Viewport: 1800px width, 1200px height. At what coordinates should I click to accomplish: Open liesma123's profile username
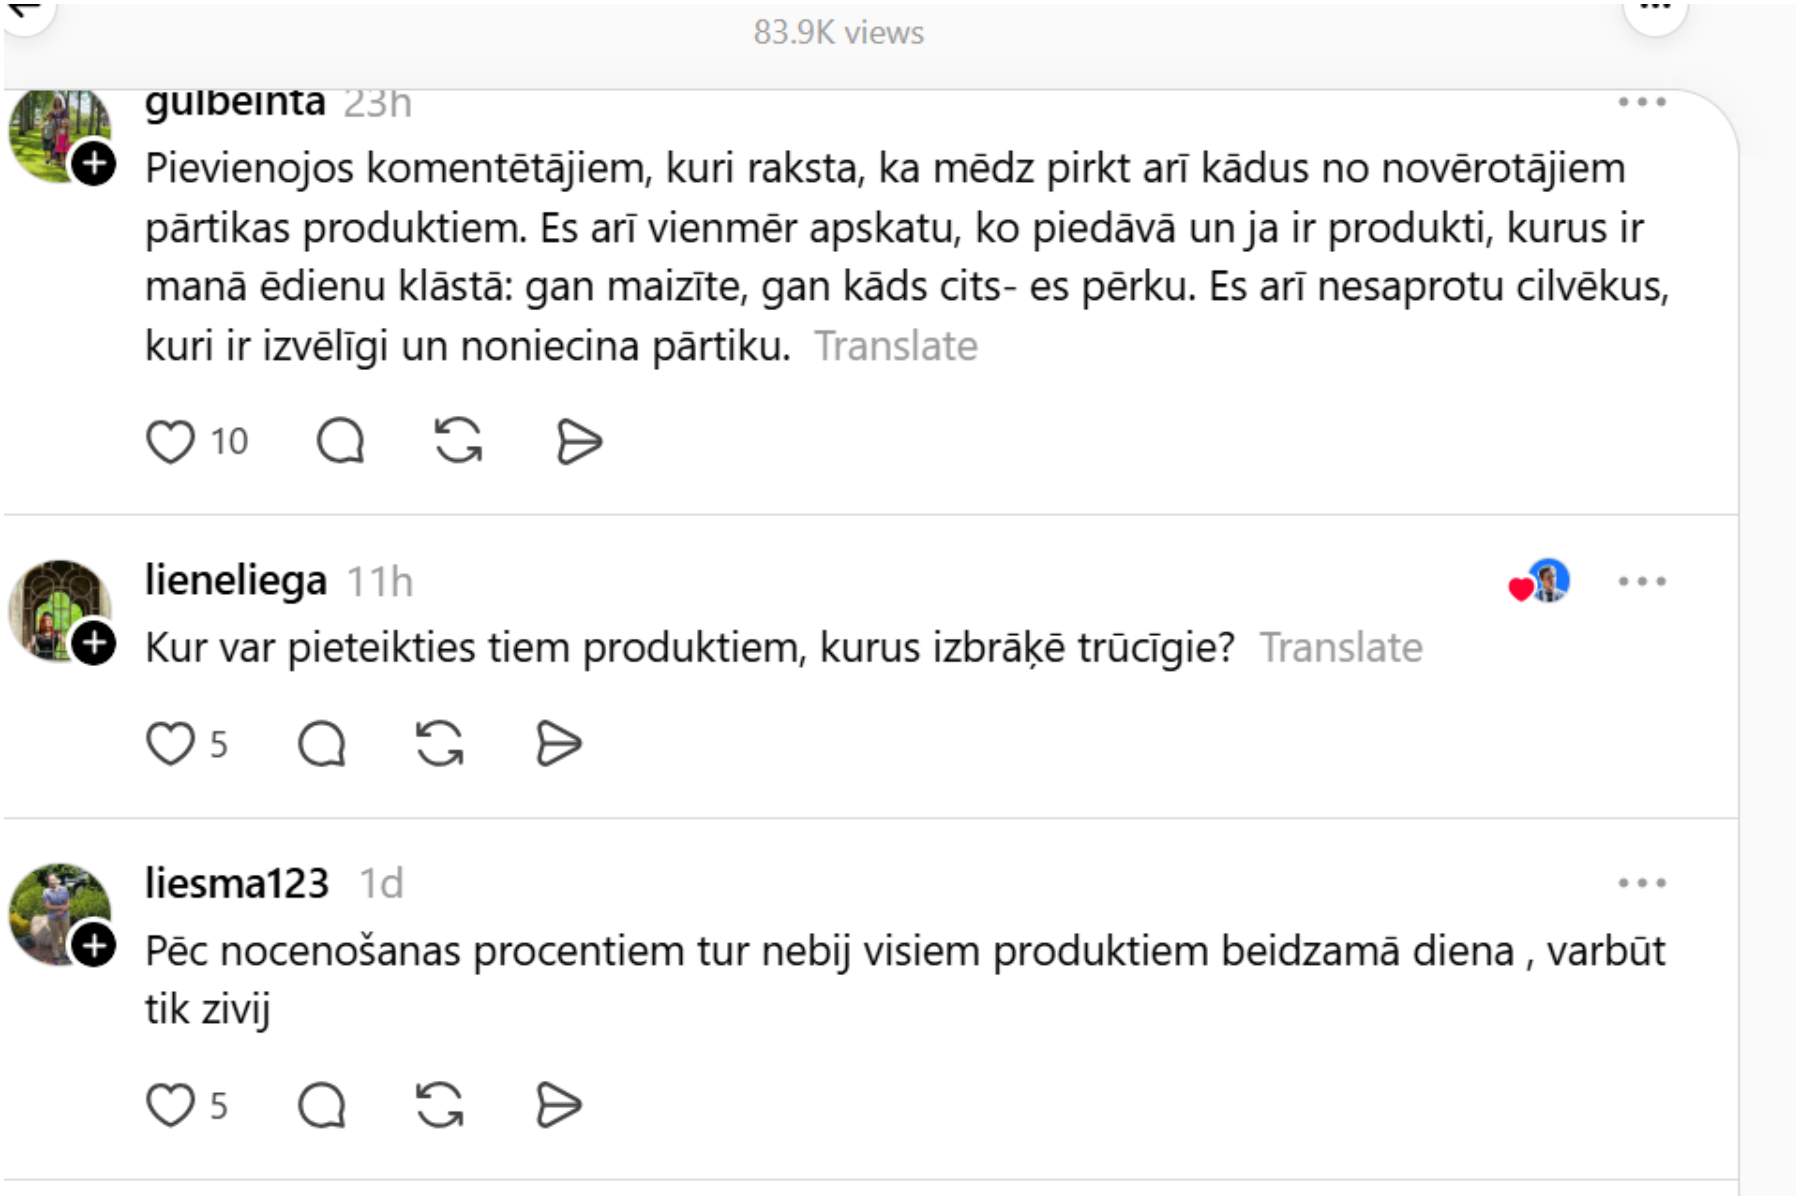(x=237, y=883)
